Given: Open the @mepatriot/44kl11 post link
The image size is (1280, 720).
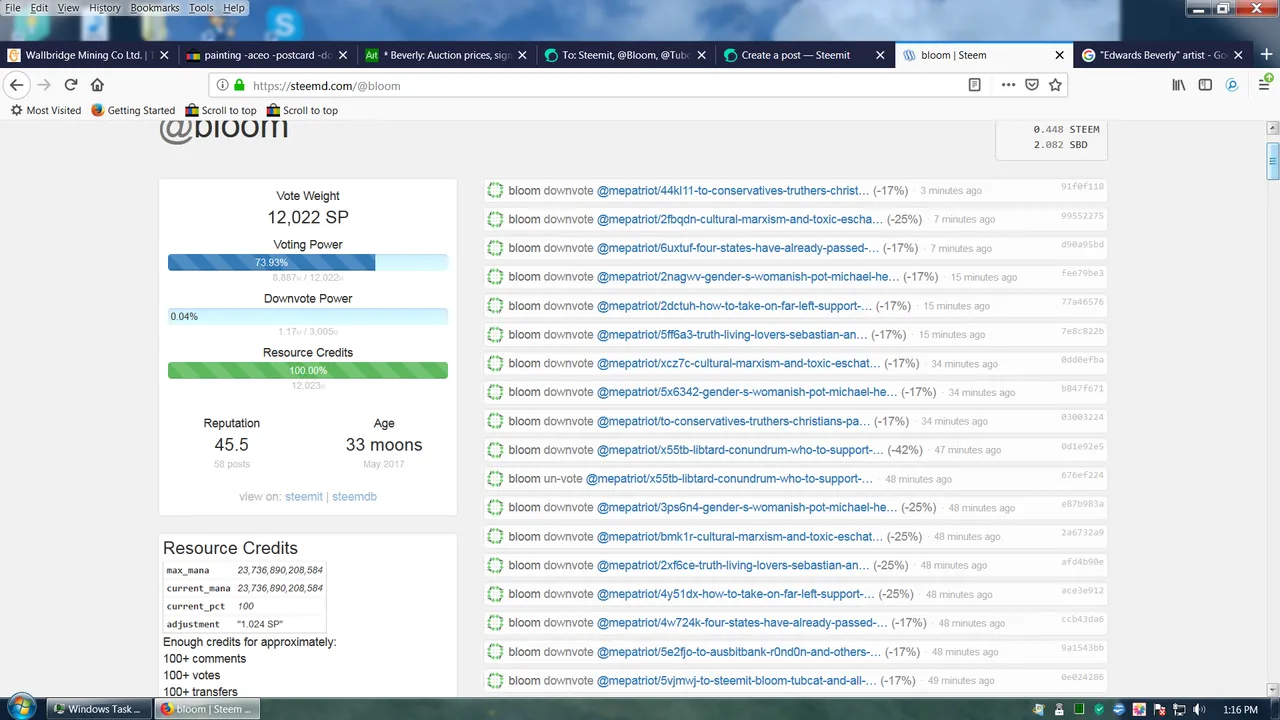Looking at the screenshot, I should (x=733, y=190).
